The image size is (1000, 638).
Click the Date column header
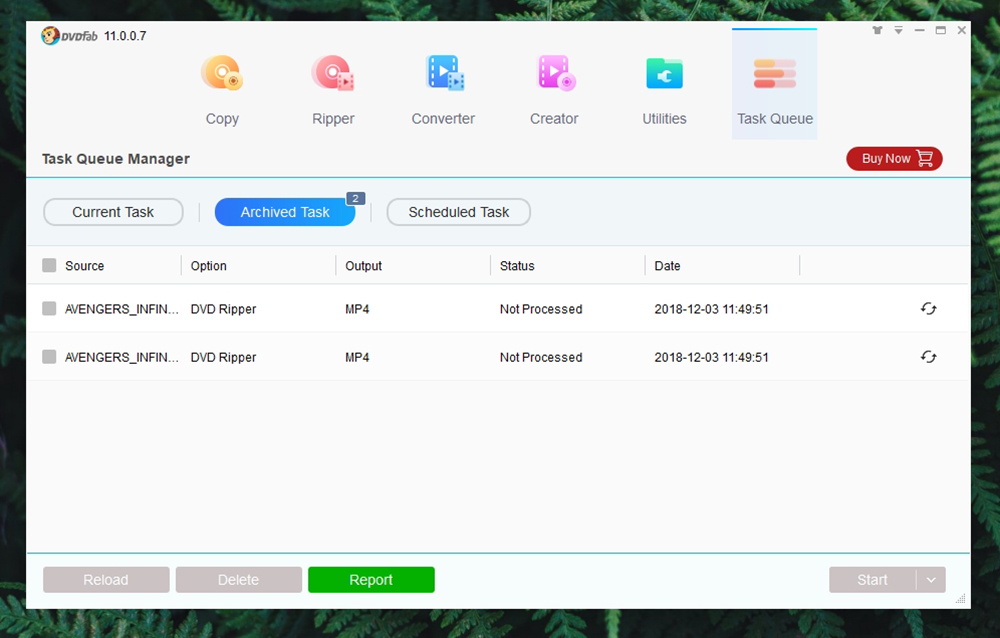(x=667, y=266)
